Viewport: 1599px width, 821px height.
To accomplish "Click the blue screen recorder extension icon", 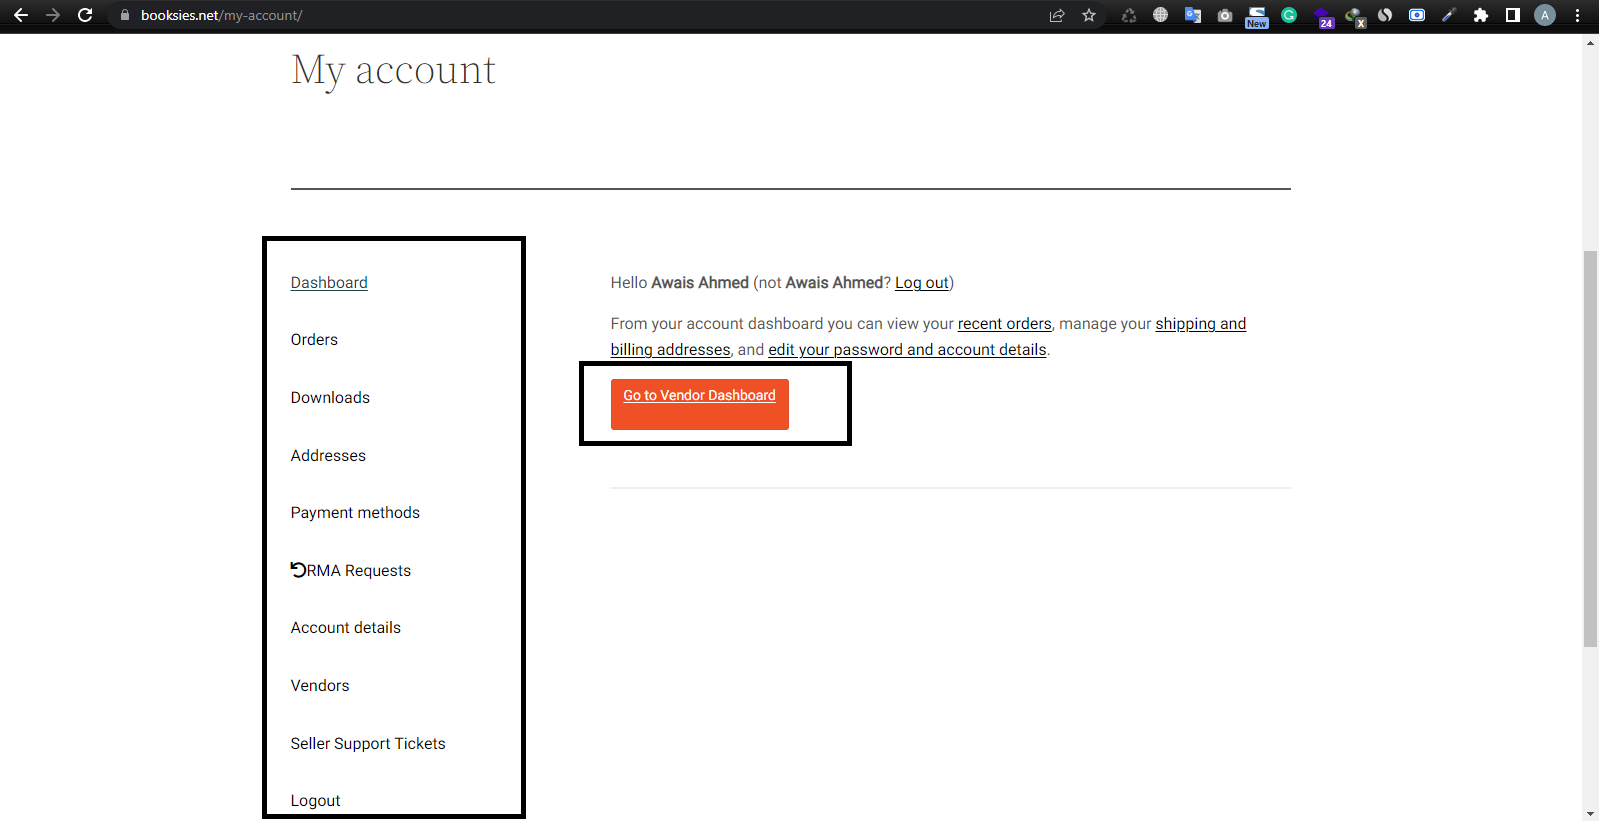I will click(x=1417, y=15).
